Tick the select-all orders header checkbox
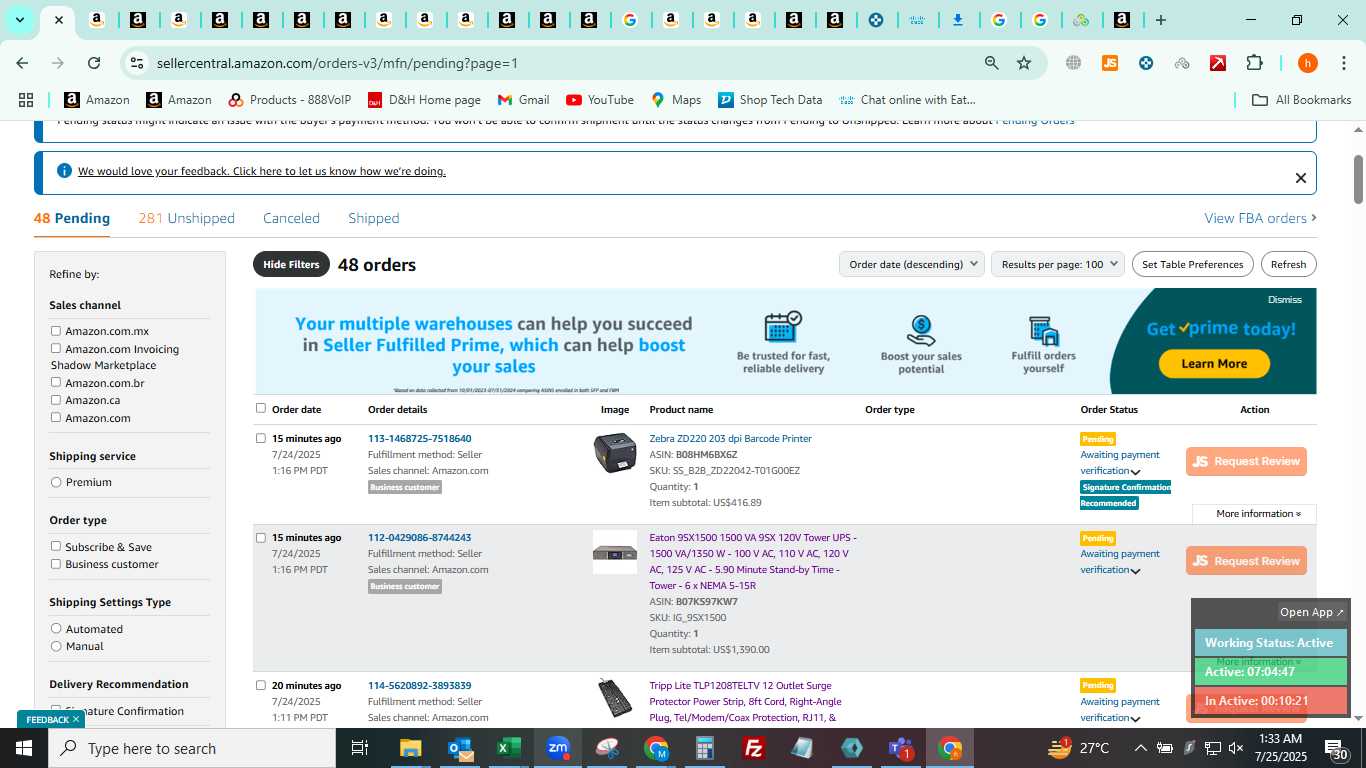Screen dimensions: 1366x768 261,408
